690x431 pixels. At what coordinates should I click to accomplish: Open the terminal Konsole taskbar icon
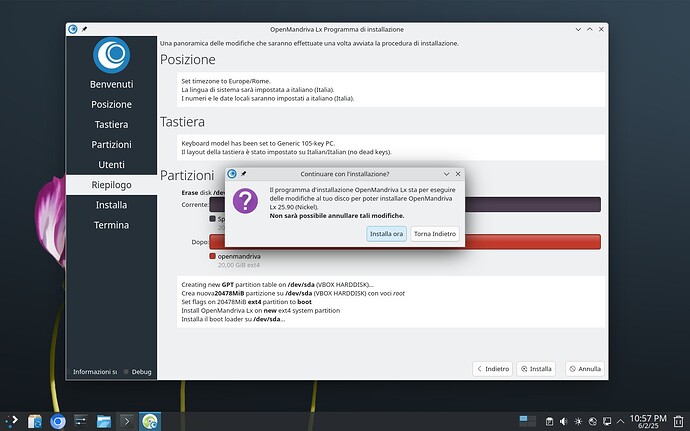[127, 421]
